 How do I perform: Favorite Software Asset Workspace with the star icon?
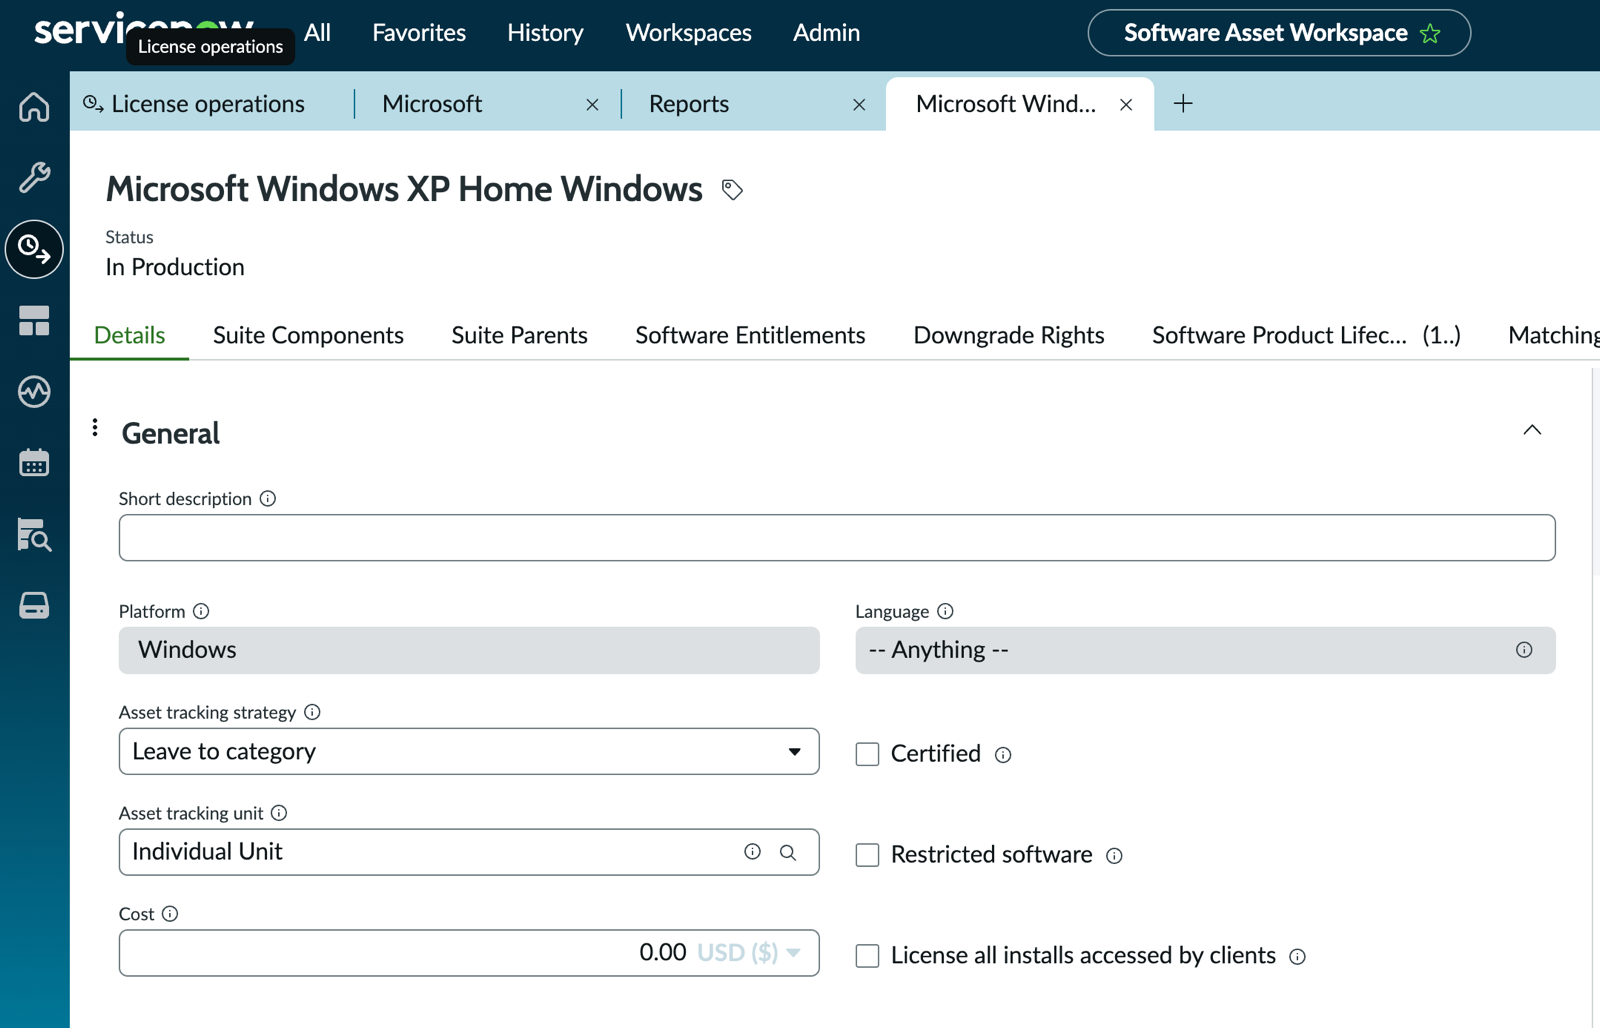coord(1430,33)
